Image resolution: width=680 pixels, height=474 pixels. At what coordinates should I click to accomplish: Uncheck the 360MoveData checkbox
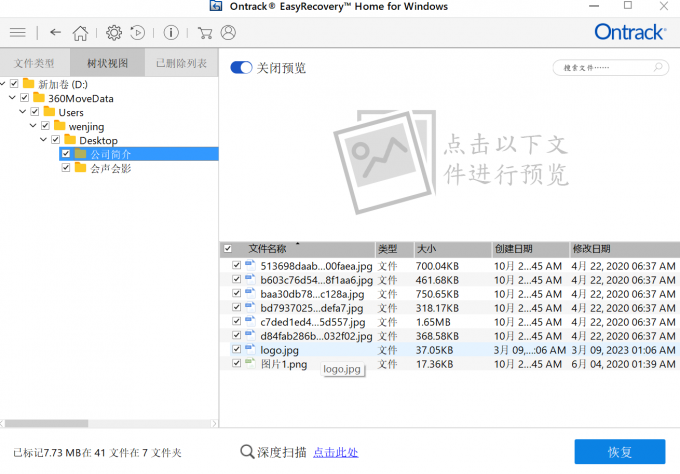point(25,98)
